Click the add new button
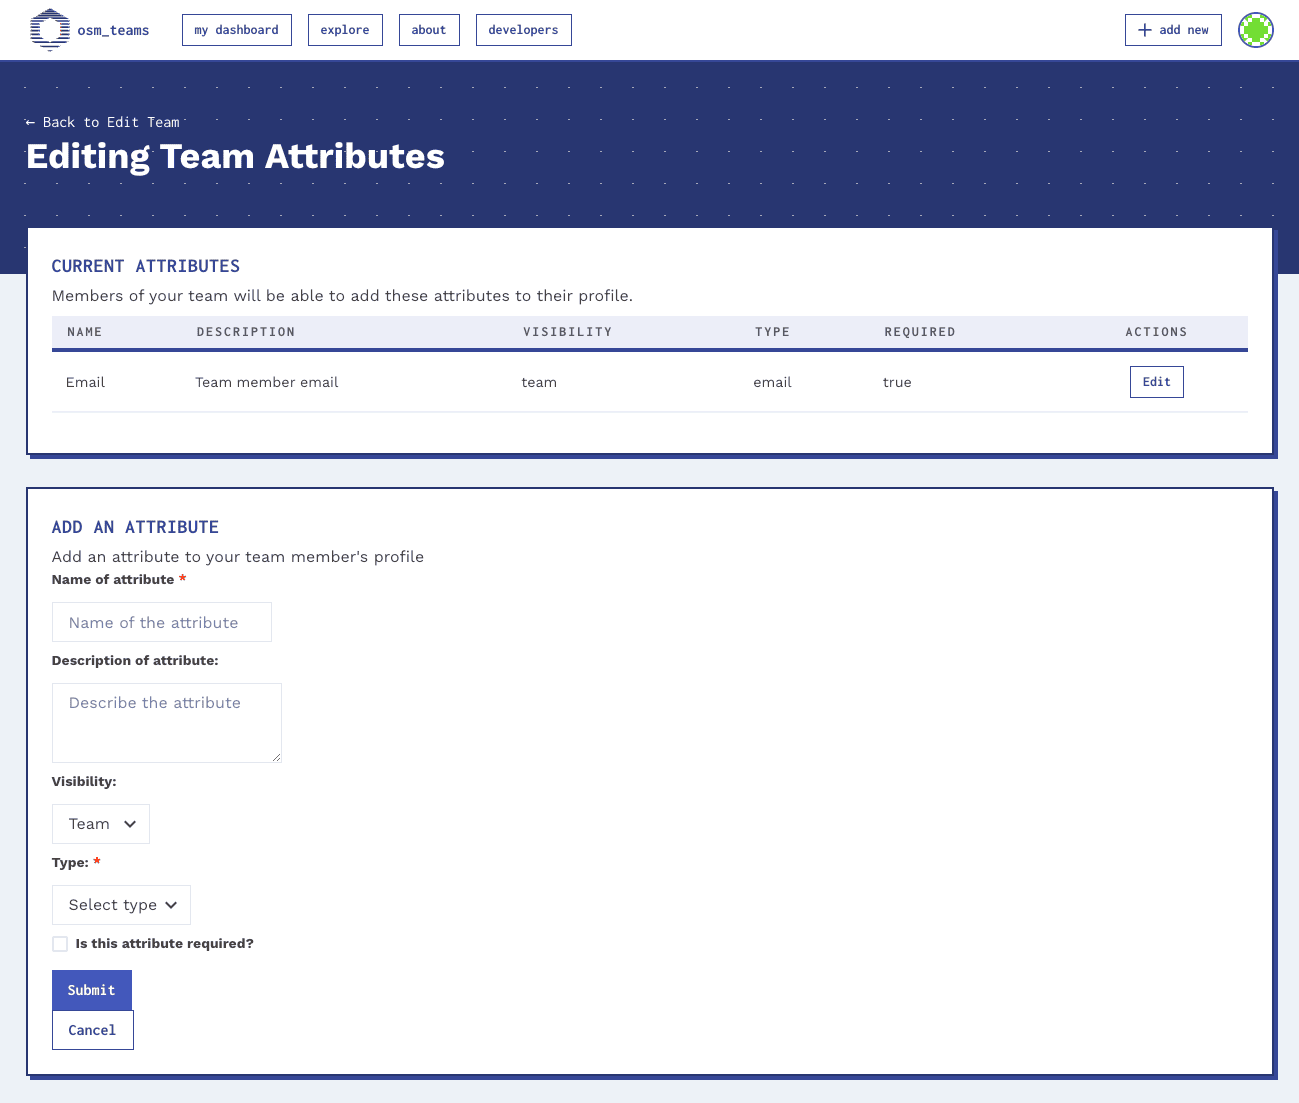Image resolution: width=1299 pixels, height=1103 pixels. 1173,30
